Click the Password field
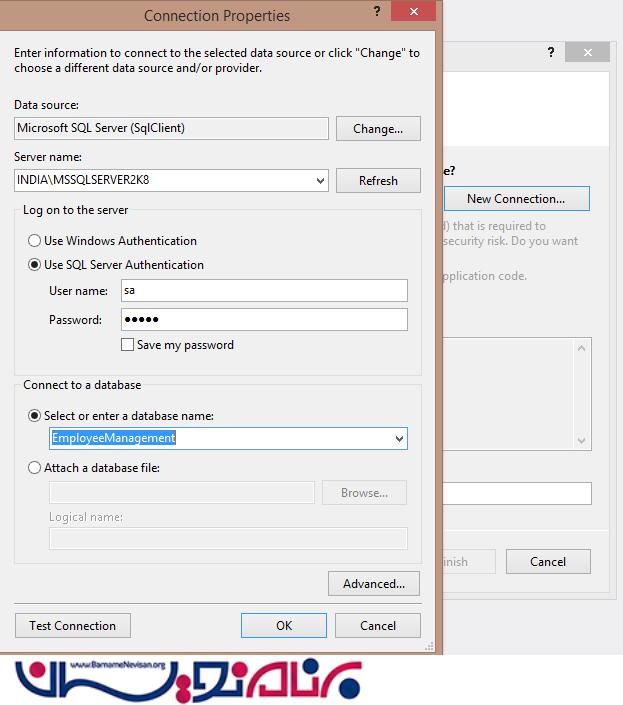The height and width of the screenshot is (705, 623). tap(264, 320)
